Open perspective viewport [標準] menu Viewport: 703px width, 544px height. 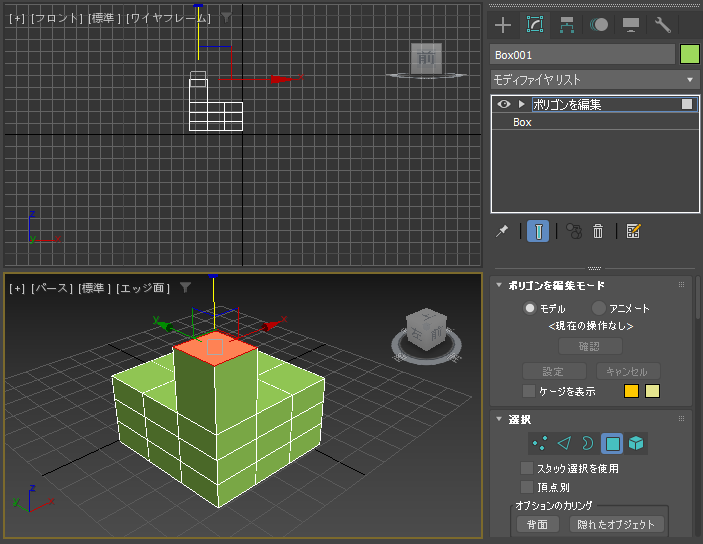[94, 288]
